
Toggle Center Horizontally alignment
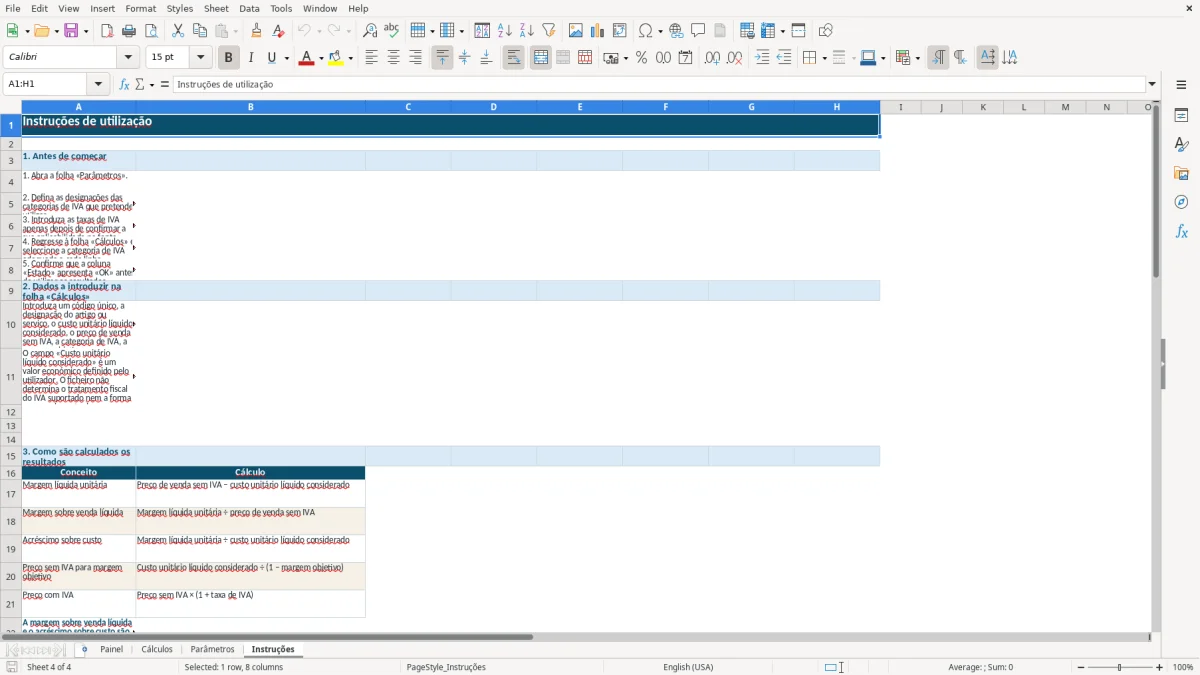tap(393, 58)
